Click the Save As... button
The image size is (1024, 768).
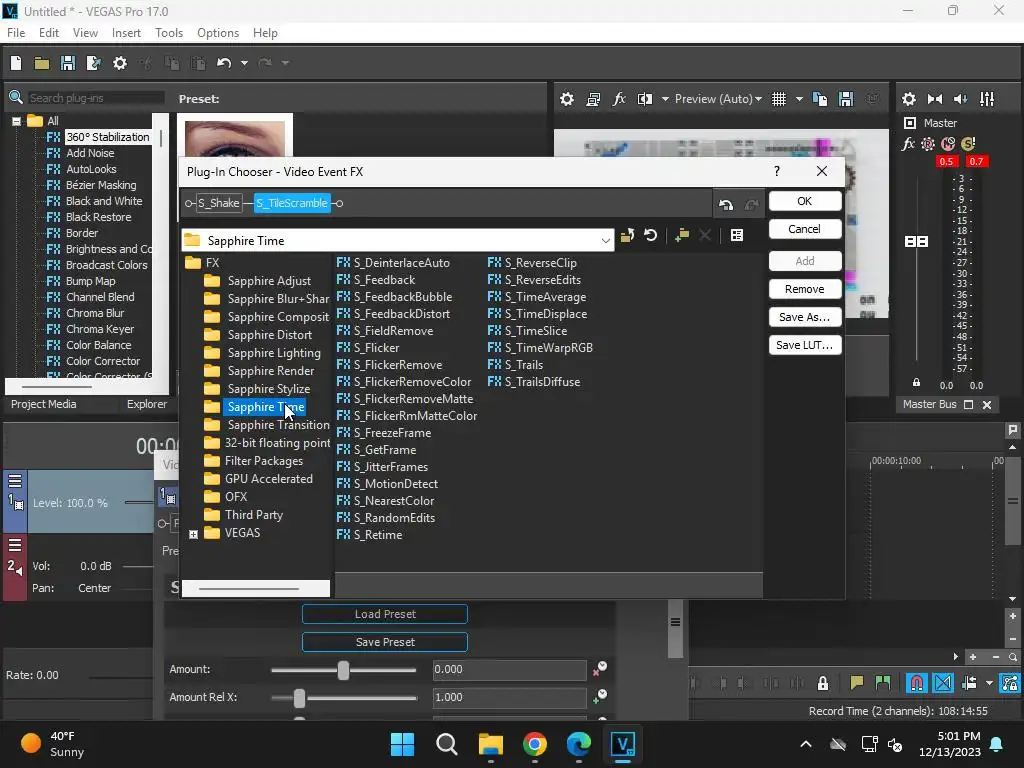[x=805, y=317]
